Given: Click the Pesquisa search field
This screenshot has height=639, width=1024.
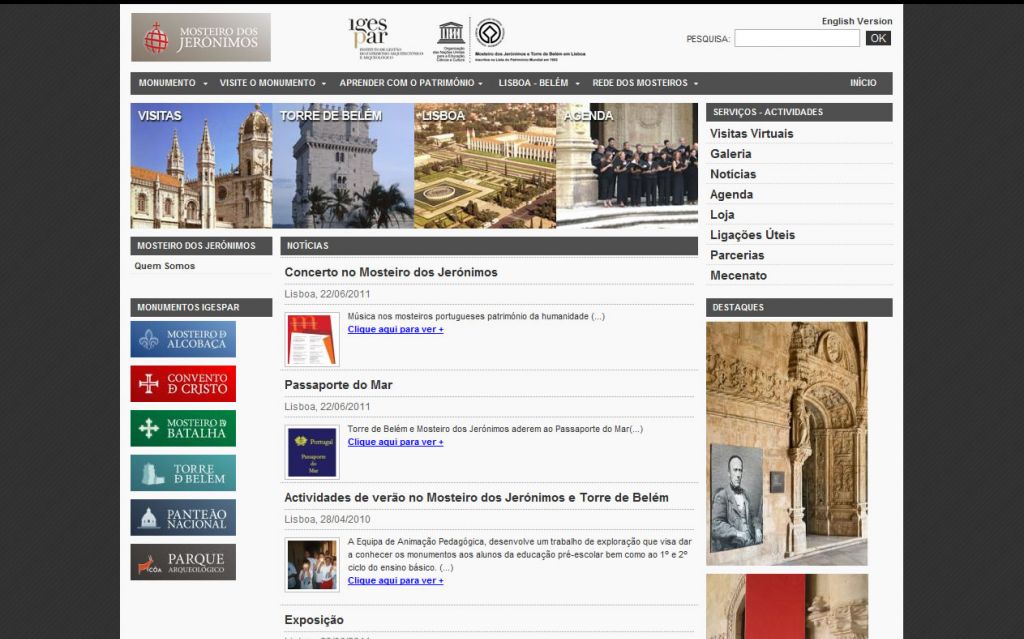Looking at the screenshot, I should 797,39.
